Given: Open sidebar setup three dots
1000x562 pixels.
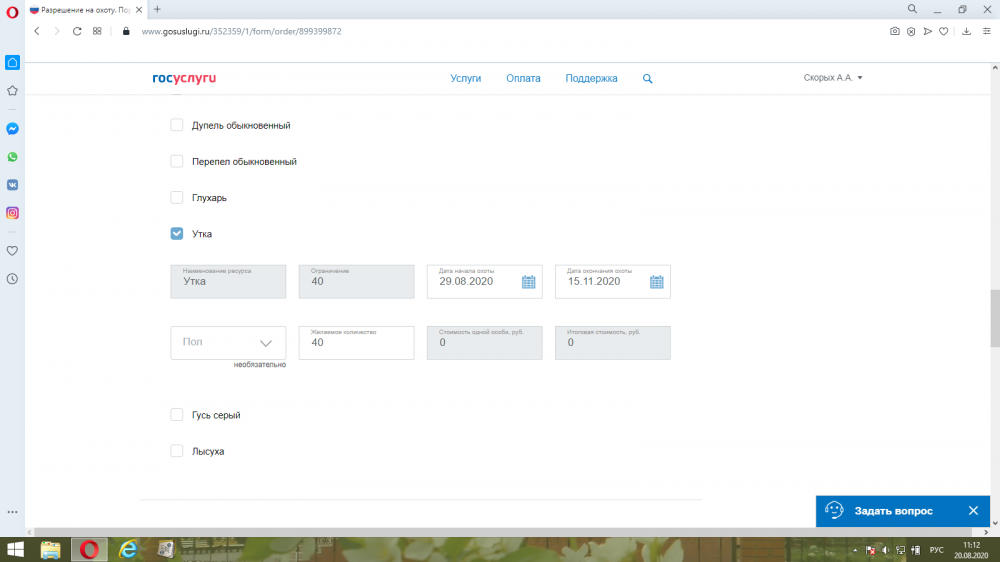Looking at the screenshot, I should (12, 512).
